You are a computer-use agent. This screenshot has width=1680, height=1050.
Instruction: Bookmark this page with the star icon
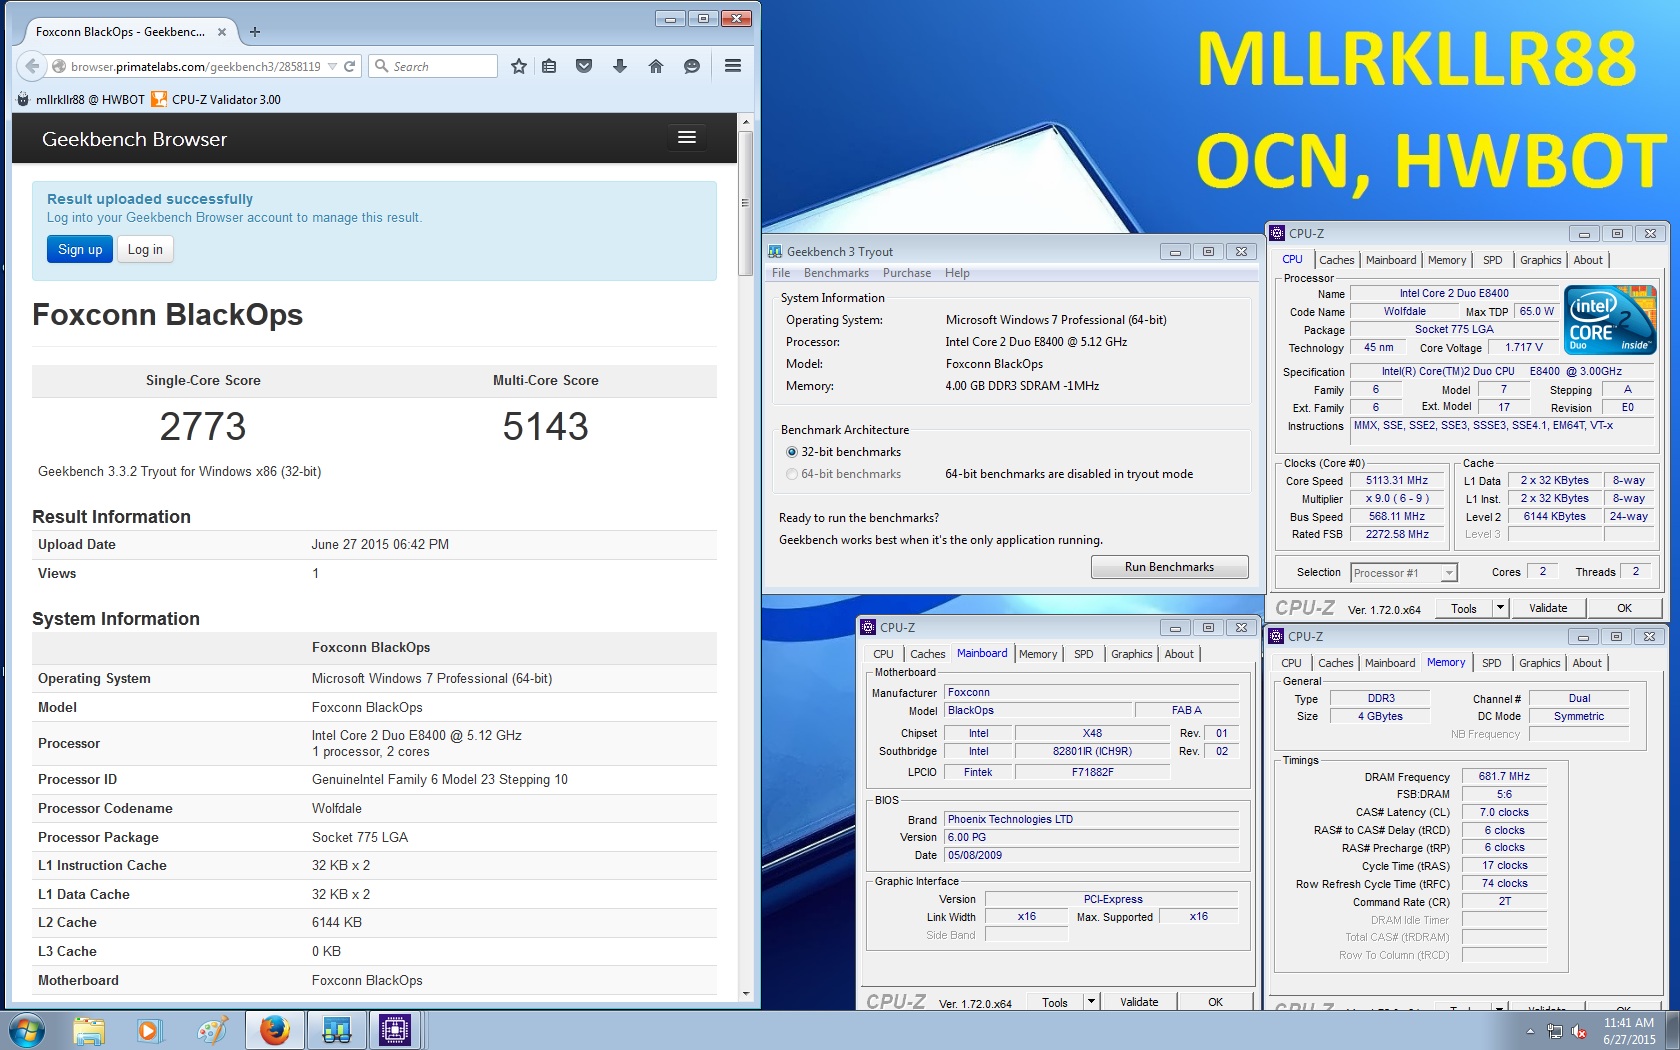tap(518, 66)
